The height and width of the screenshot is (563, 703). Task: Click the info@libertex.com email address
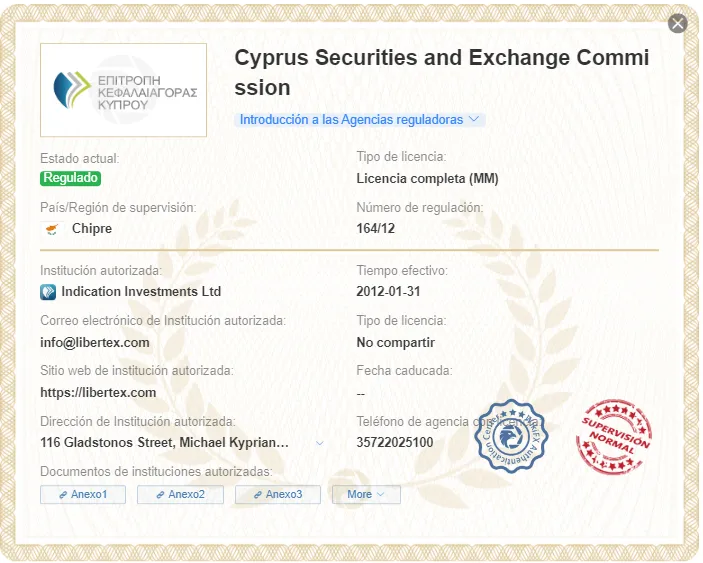point(95,342)
